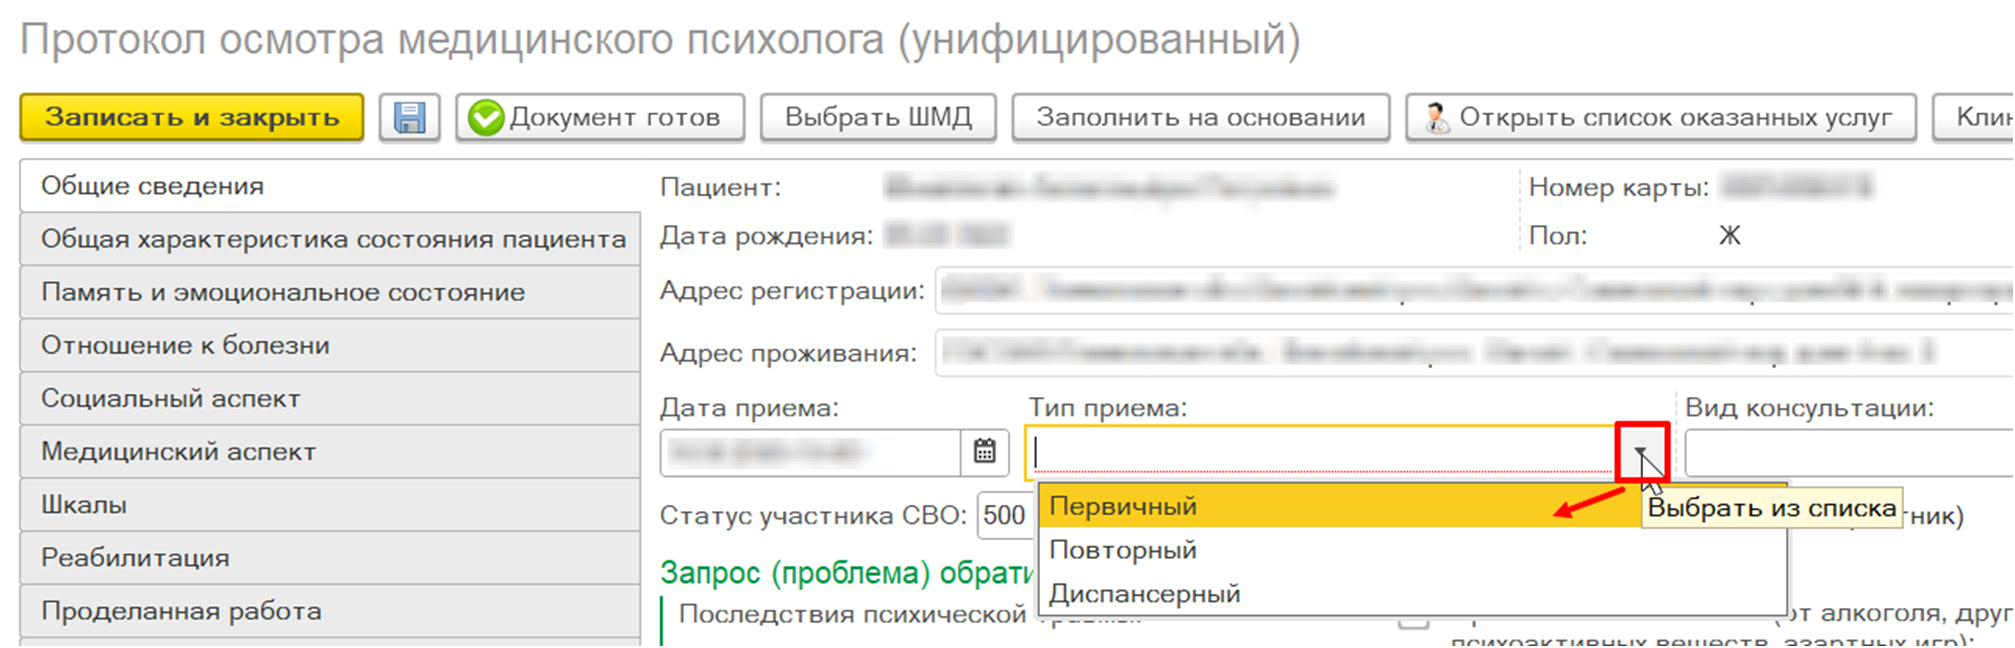Choose Повторный in the list

click(1123, 550)
